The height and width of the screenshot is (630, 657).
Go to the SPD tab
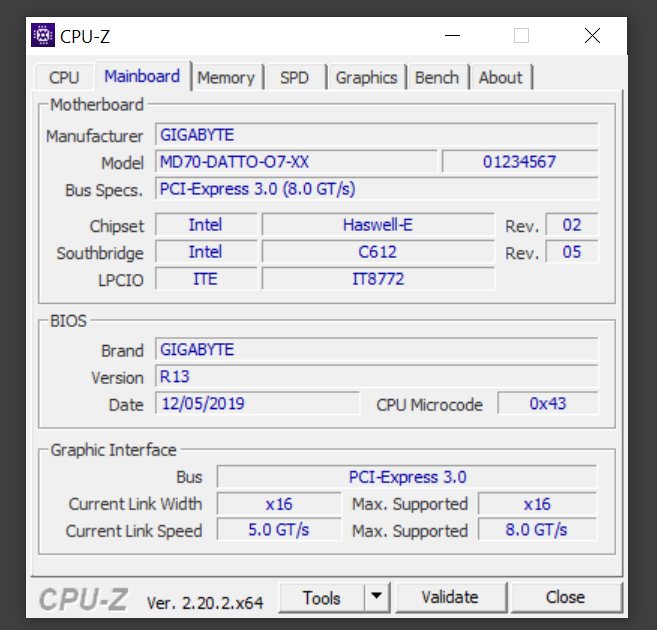tap(295, 77)
